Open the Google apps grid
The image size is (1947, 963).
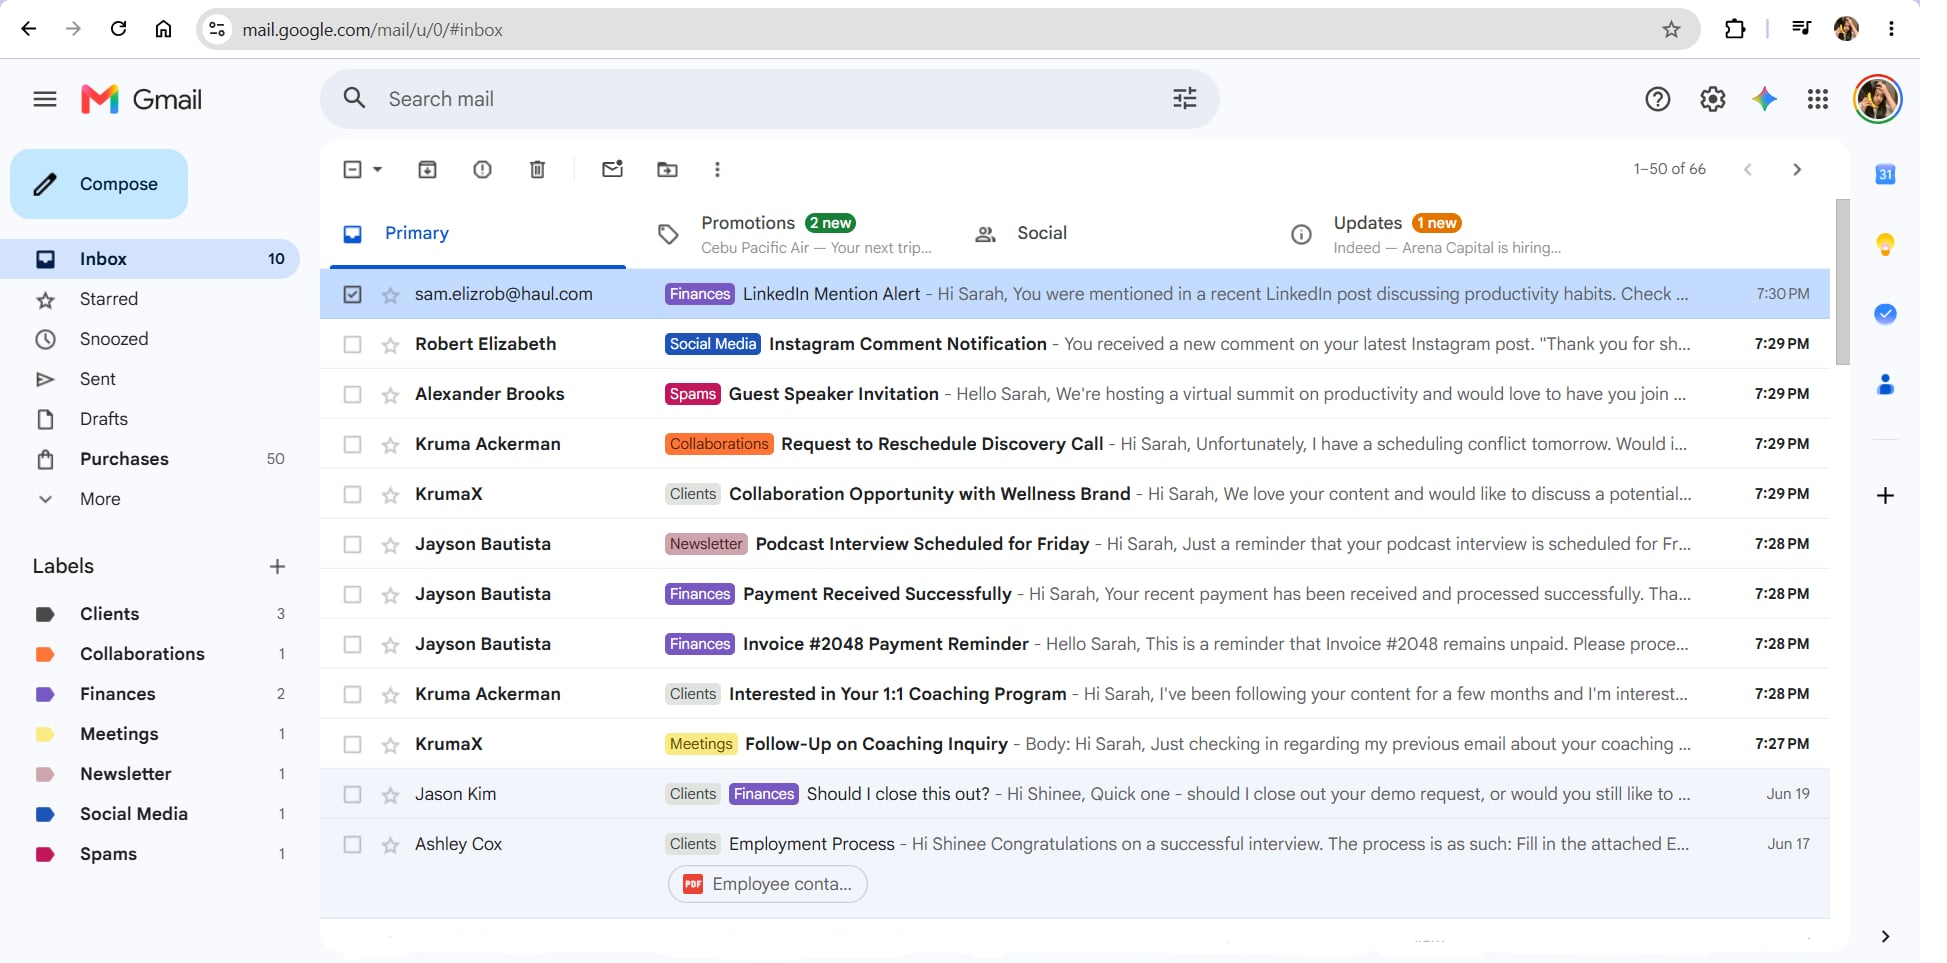[x=1818, y=99]
